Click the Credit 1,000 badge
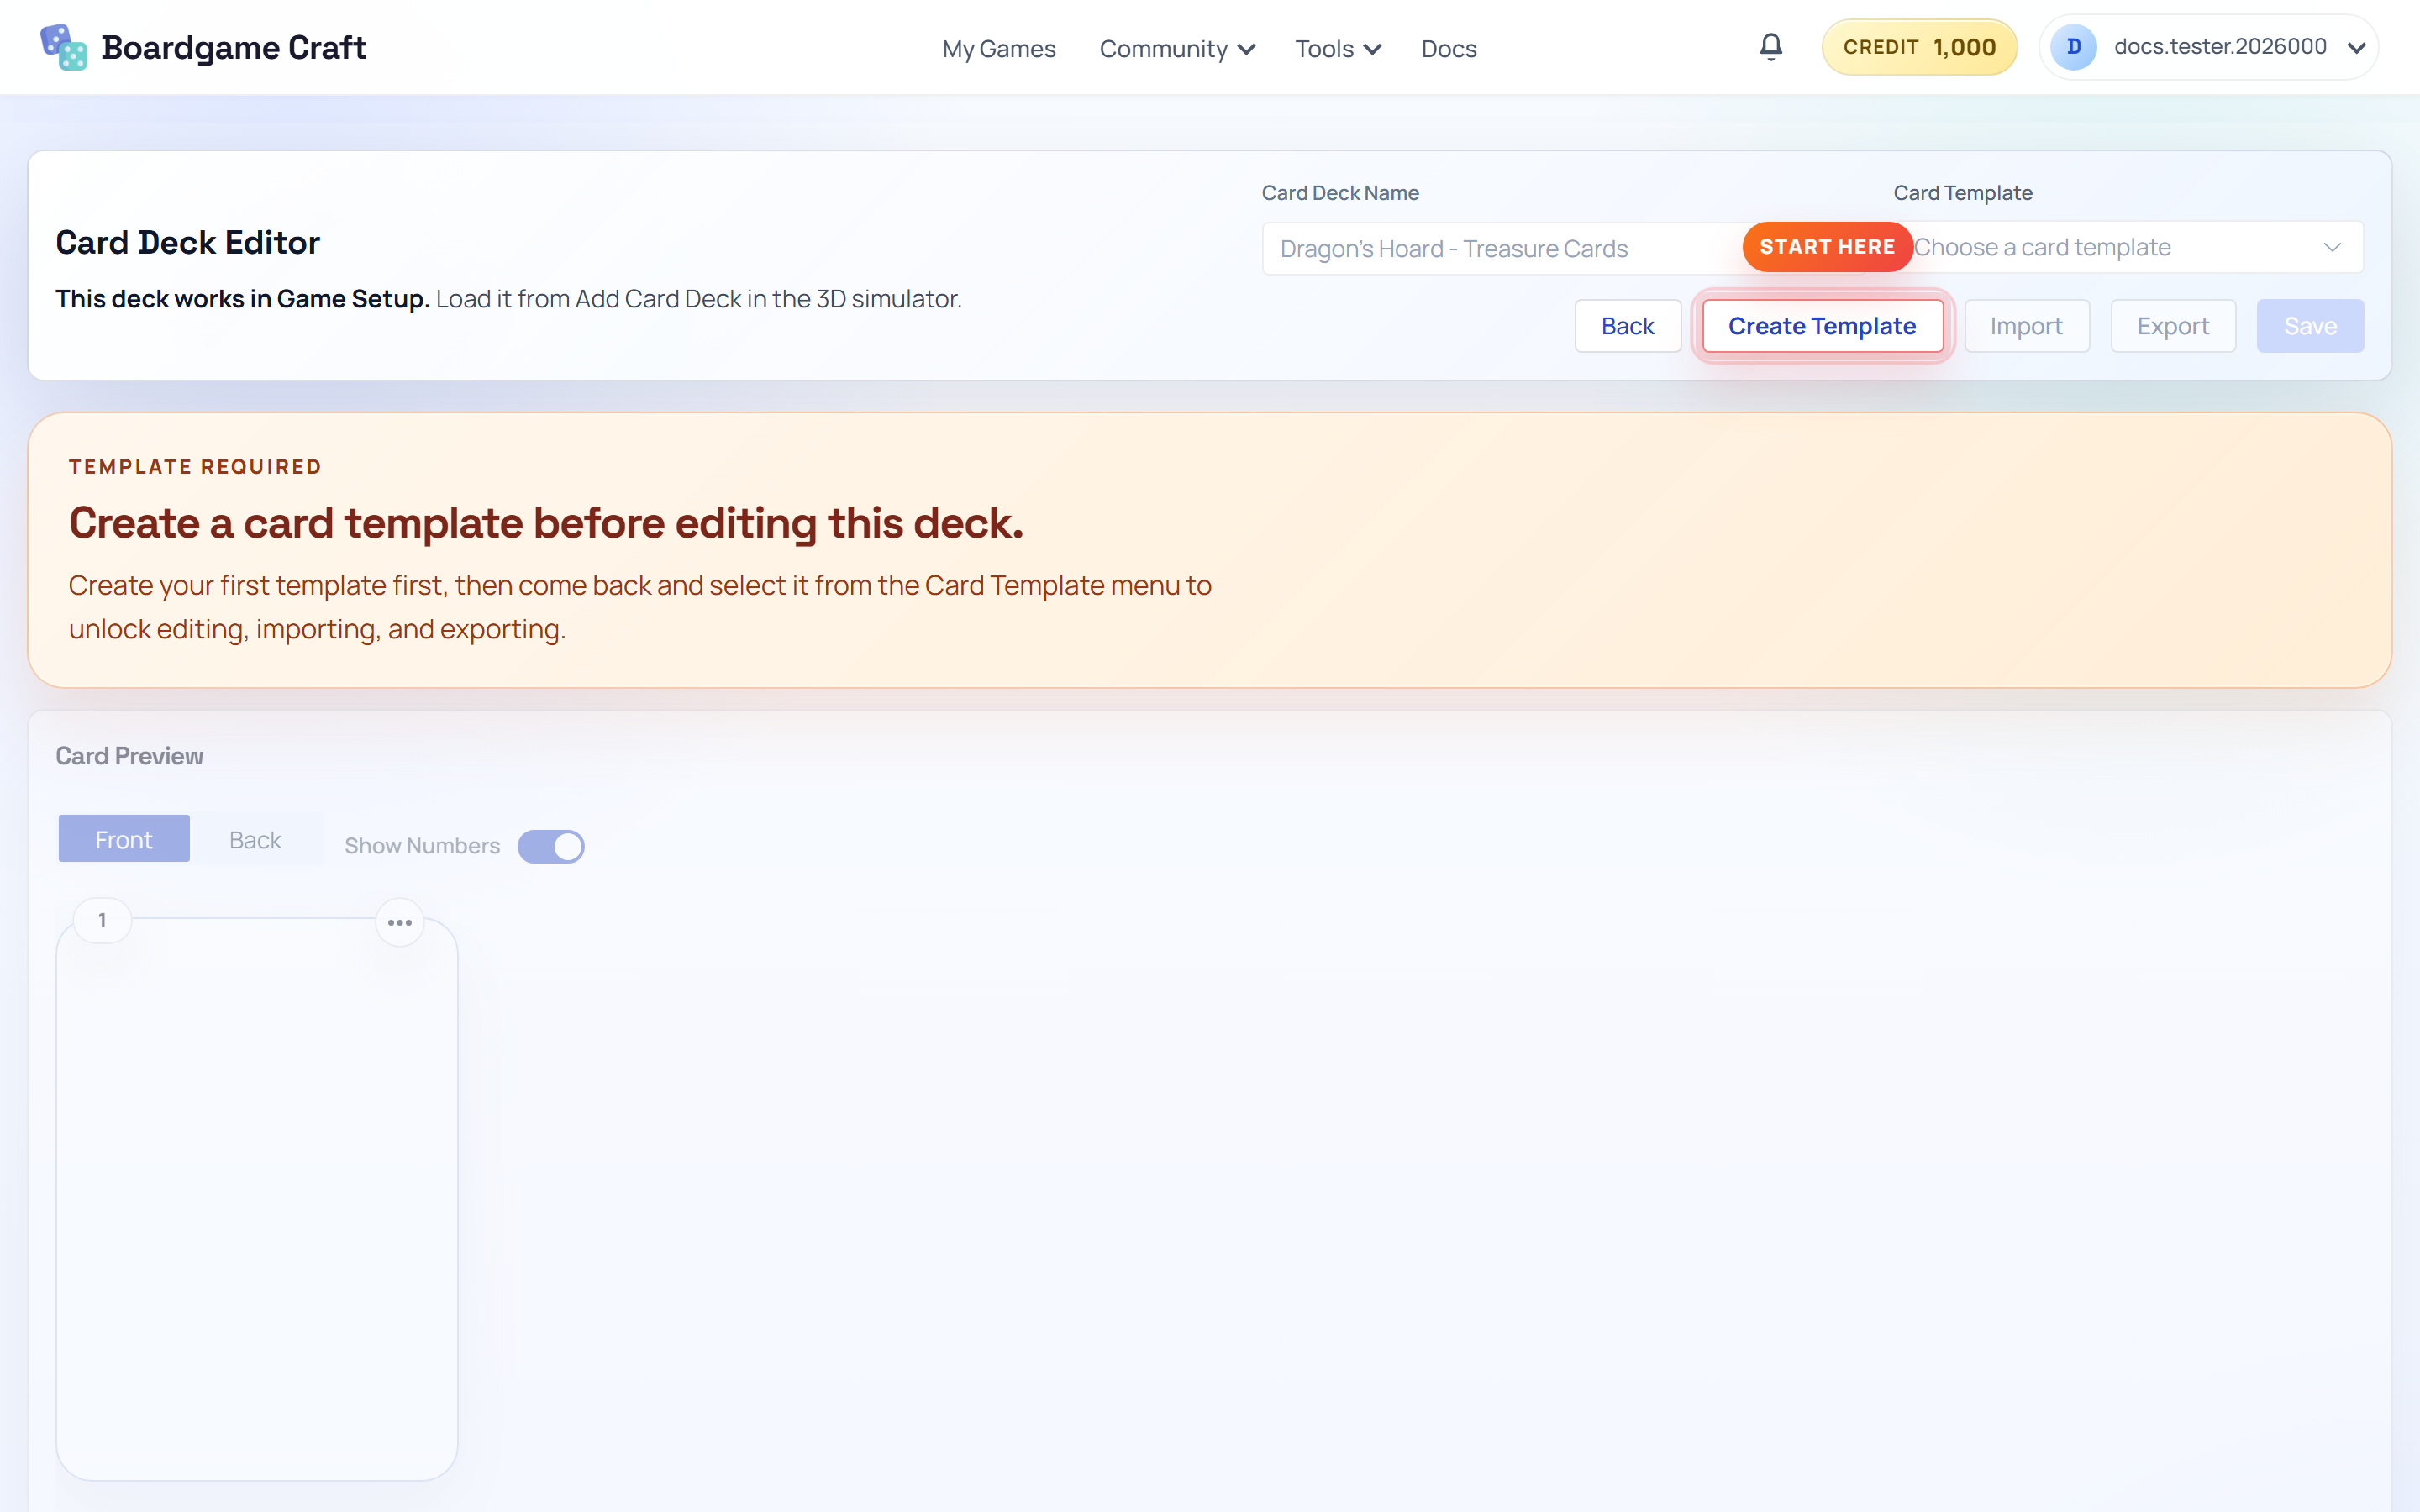 [x=1918, y=47]
